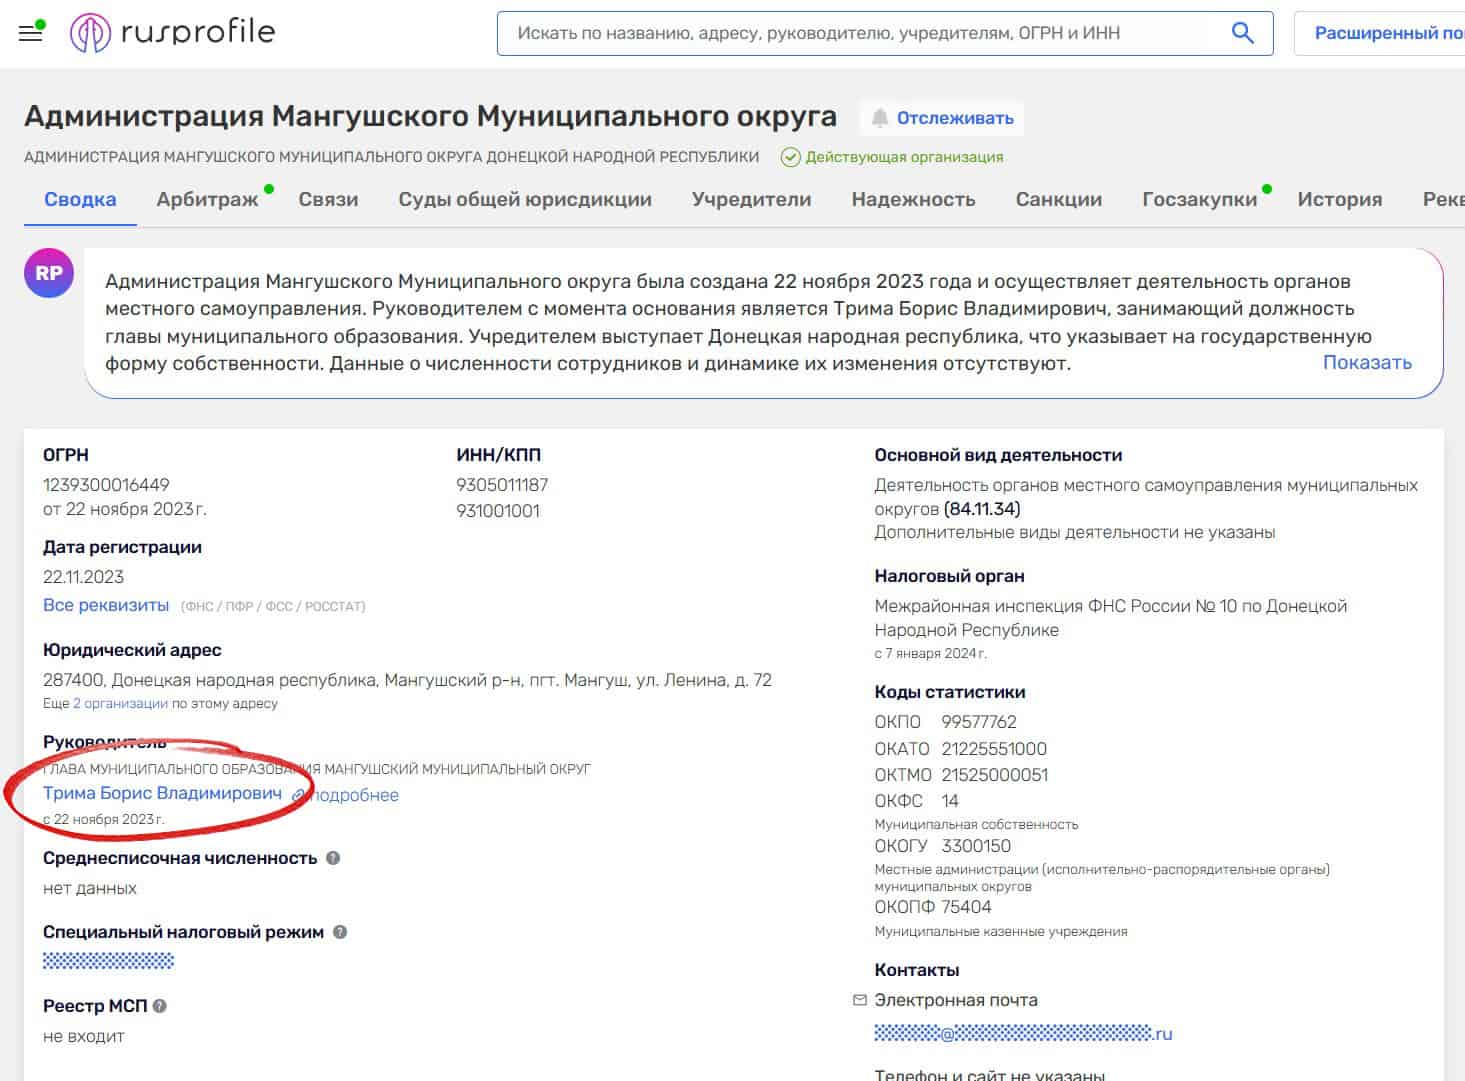Open the Санкции tab
The height and width of the screenshot is (1081, 1465).
tap(1059, 199)
